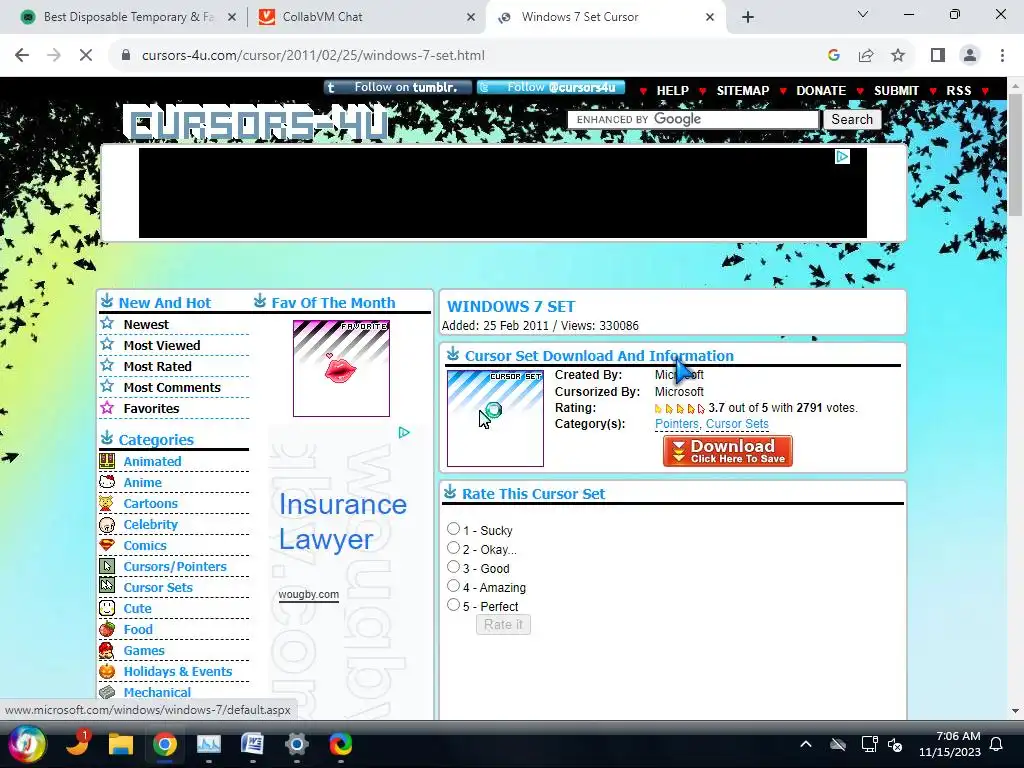Click the Cute smiley category icon
This screenshot has height=768, width=1024.
coord(107,608)
